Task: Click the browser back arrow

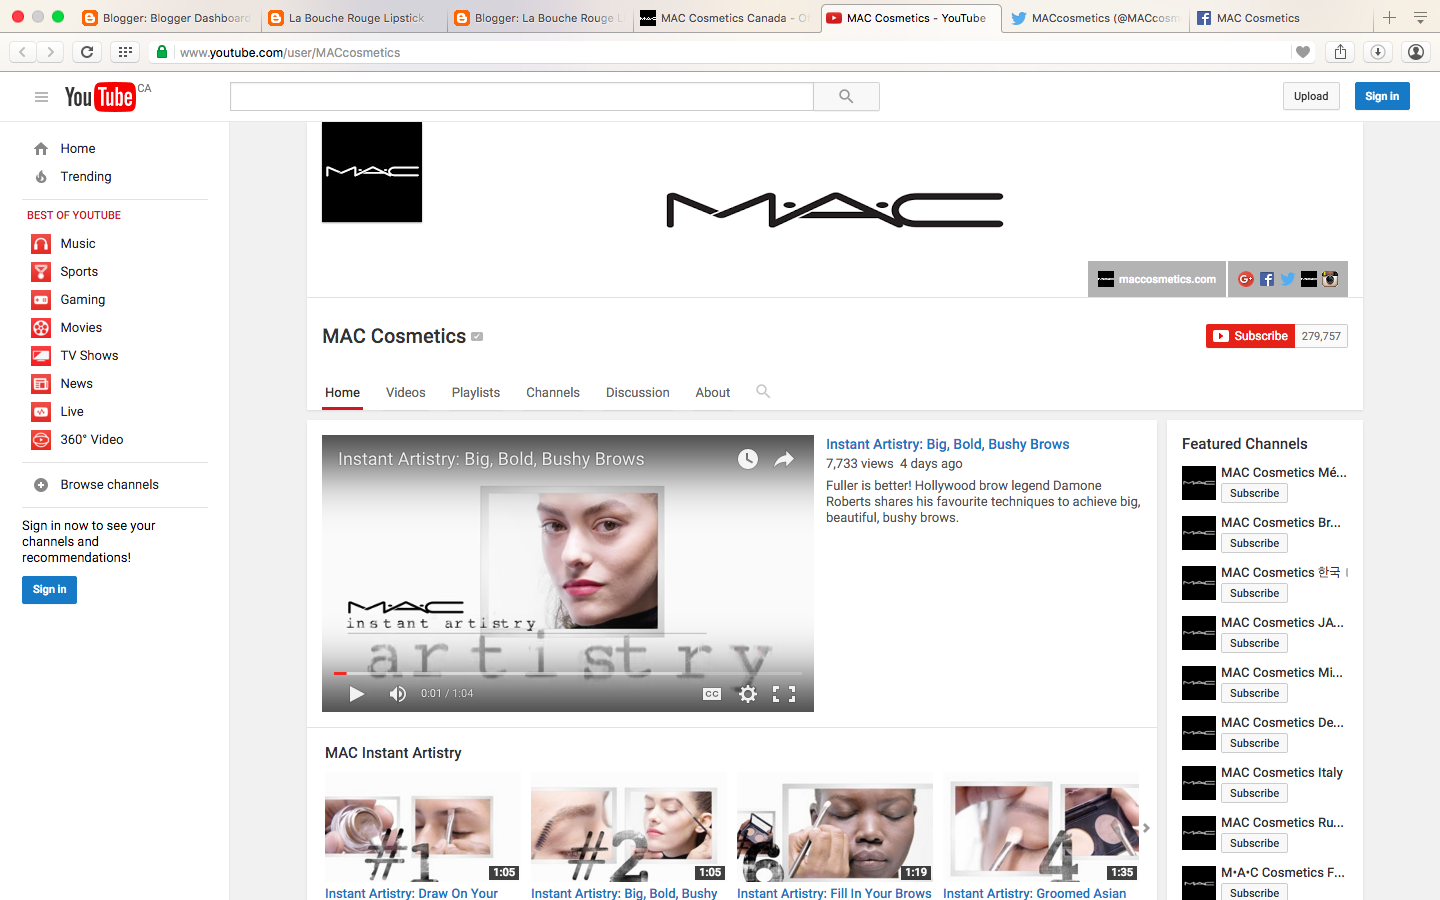Action: [x=23, y=52]
